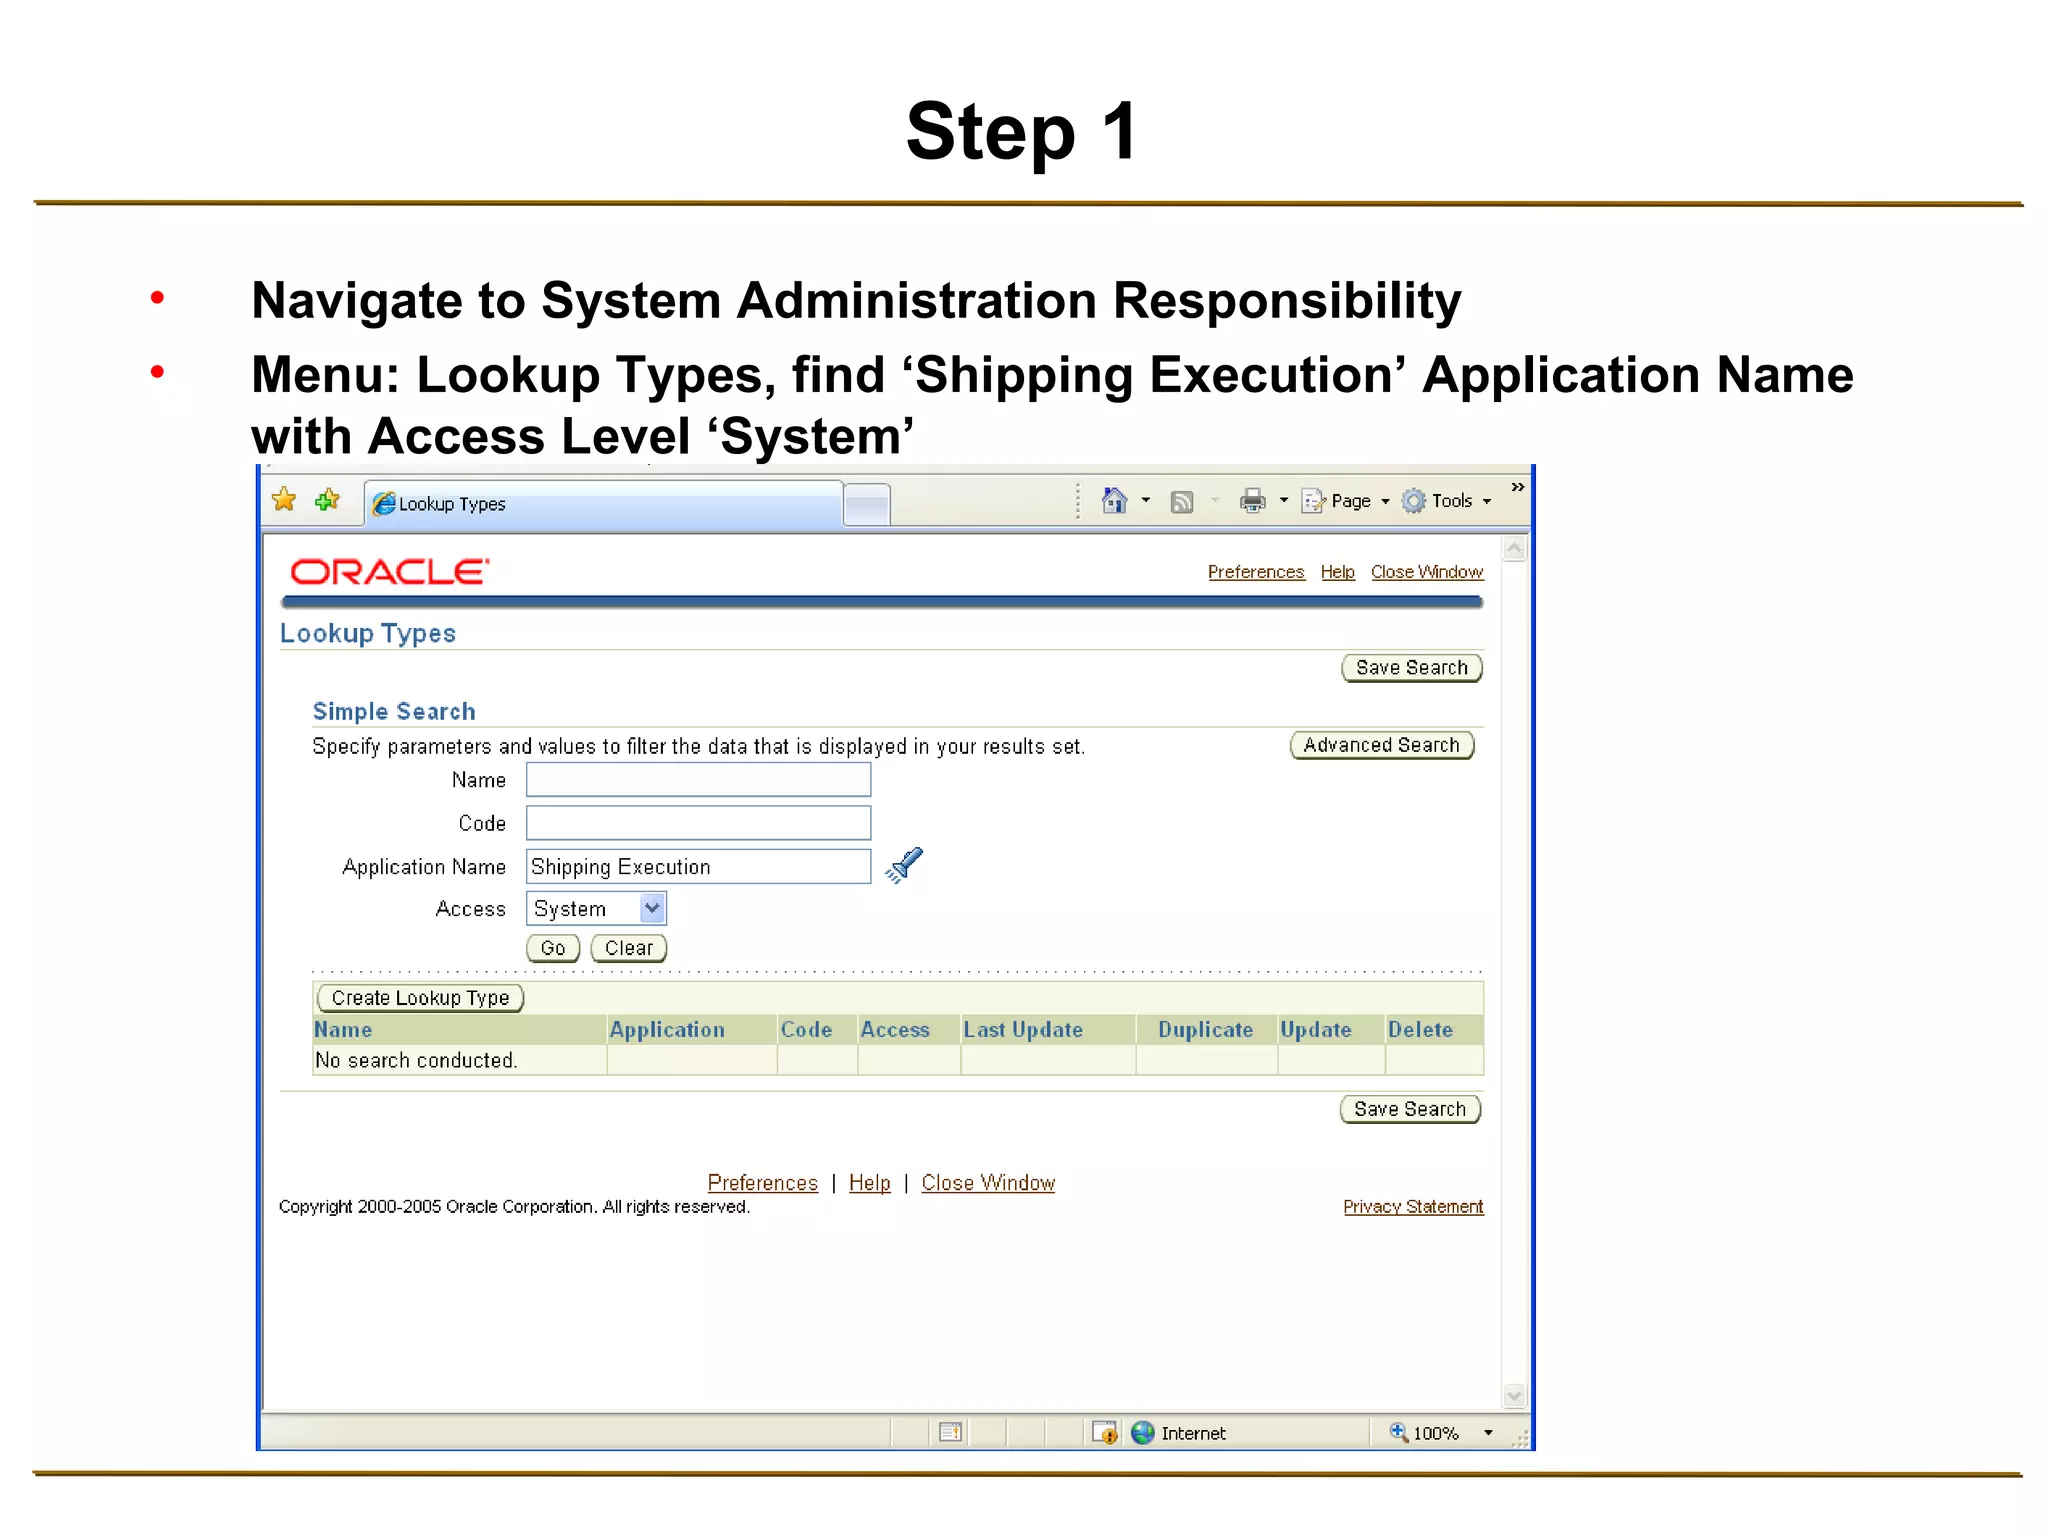The image size is (2048, 1536).
Task: Click the Oracle logo
Action: coord(389,572)
